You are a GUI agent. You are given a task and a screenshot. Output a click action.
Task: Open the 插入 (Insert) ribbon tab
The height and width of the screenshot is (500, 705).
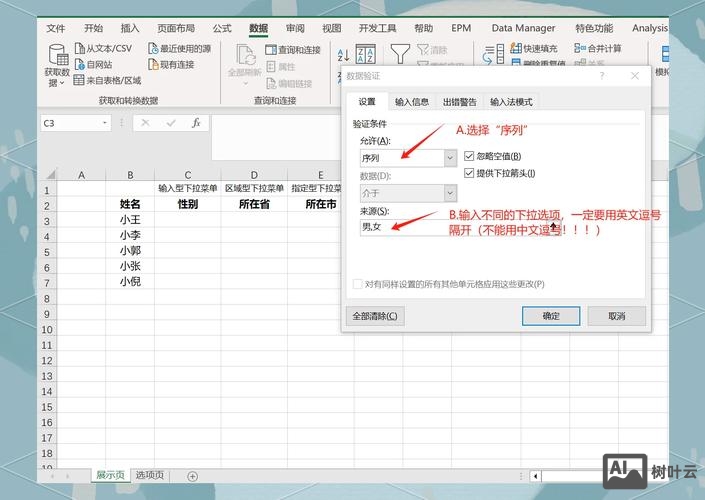click(x=130, y=28)
